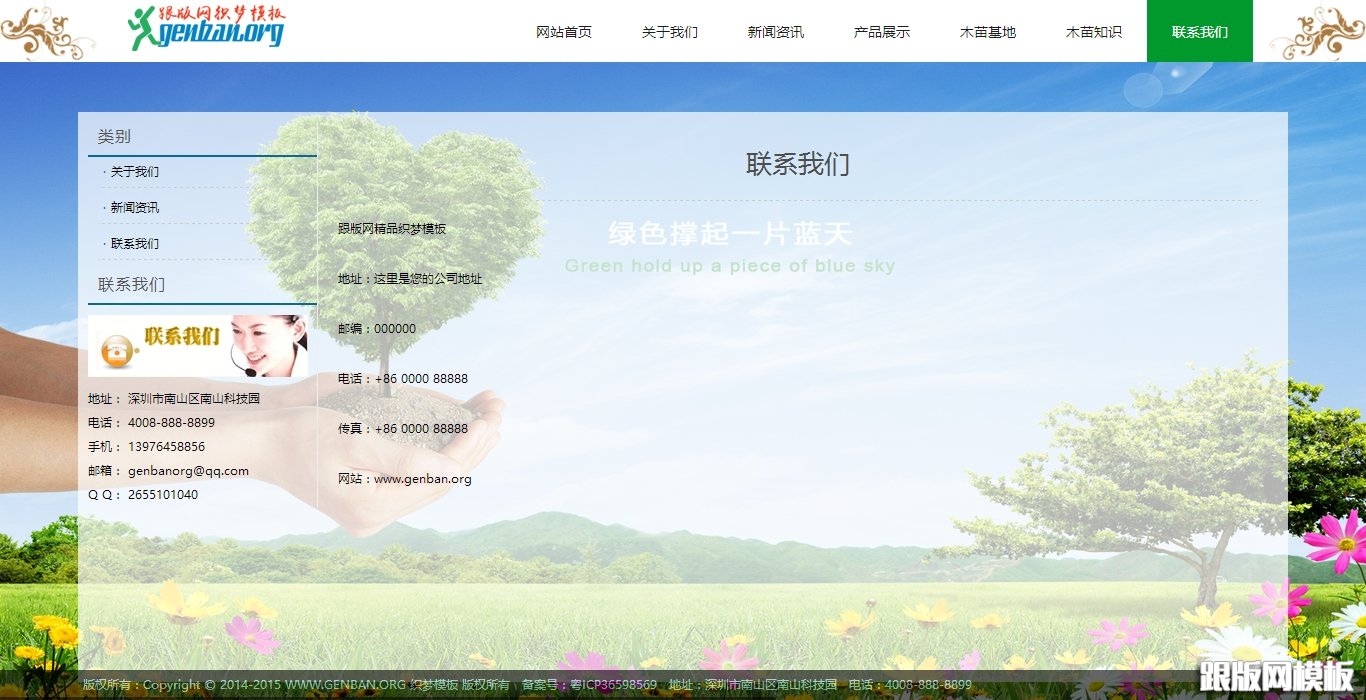Click the line 电话：+86 0000 88888
The height and width of the screenshot is (700, 1366).
(403, 379)
